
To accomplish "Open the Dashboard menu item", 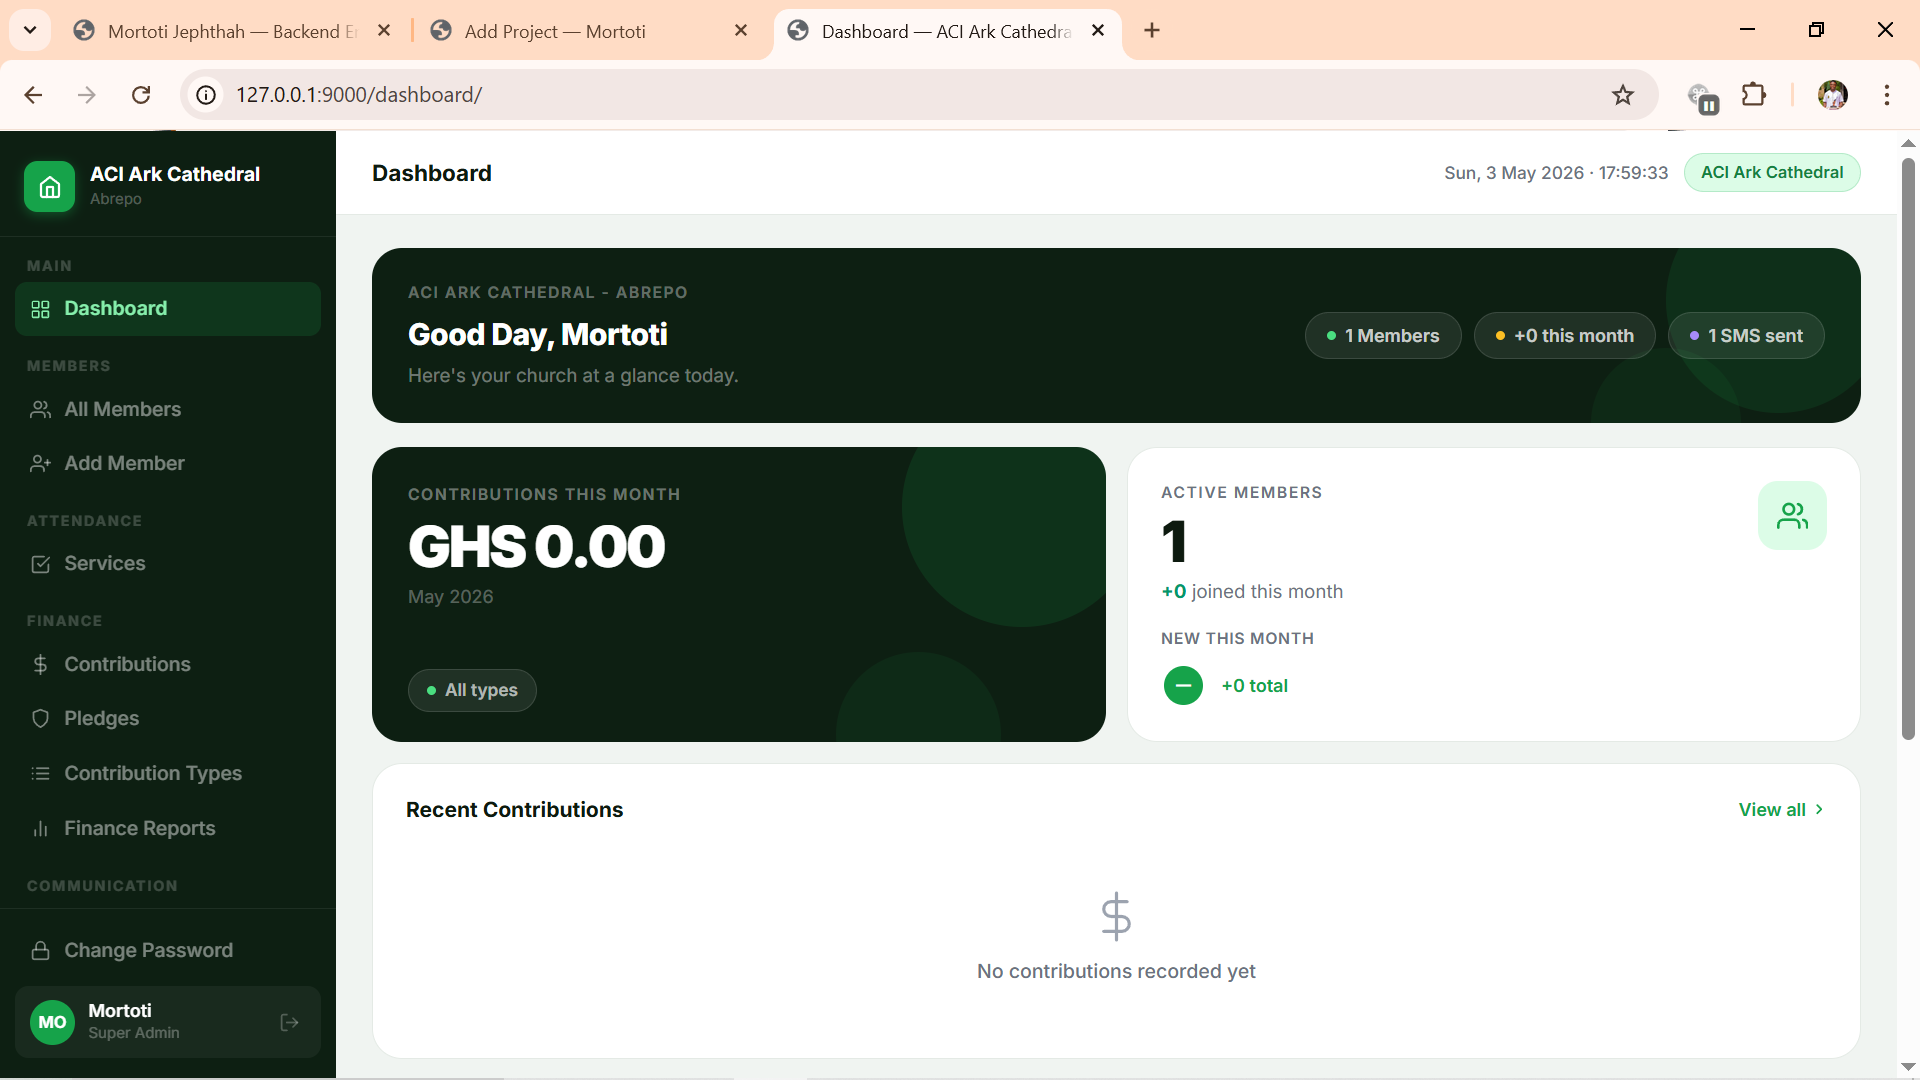I will tap(168, 309).
